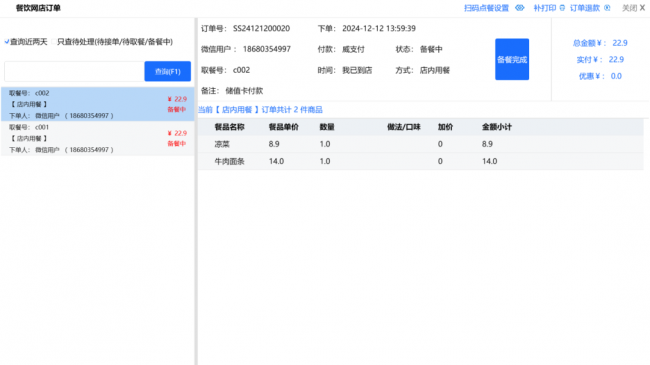
Task: Click the reprint printer icon
Action: click(x=562, y=8)
